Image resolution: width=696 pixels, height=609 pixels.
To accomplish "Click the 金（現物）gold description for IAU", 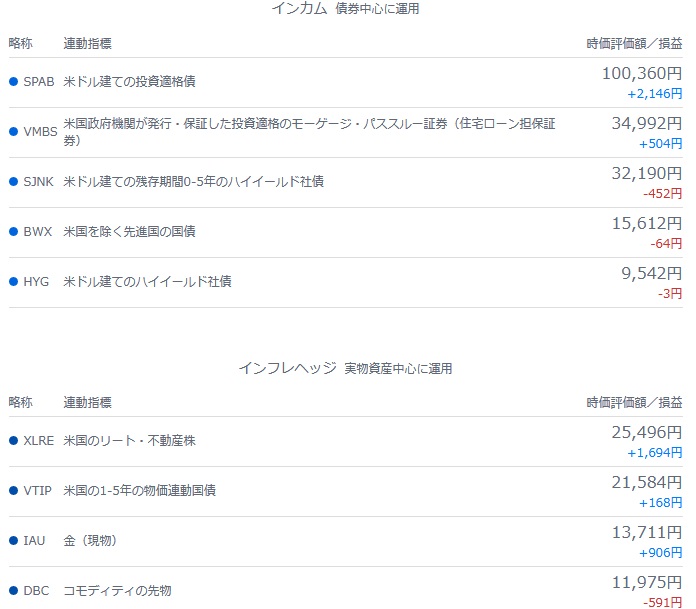I will click(x=90, y=541).
